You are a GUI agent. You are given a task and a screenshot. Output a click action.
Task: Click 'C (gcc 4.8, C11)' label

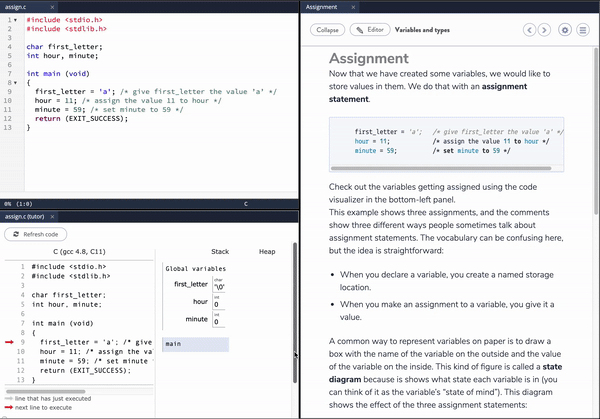click(x=79, y=251)
